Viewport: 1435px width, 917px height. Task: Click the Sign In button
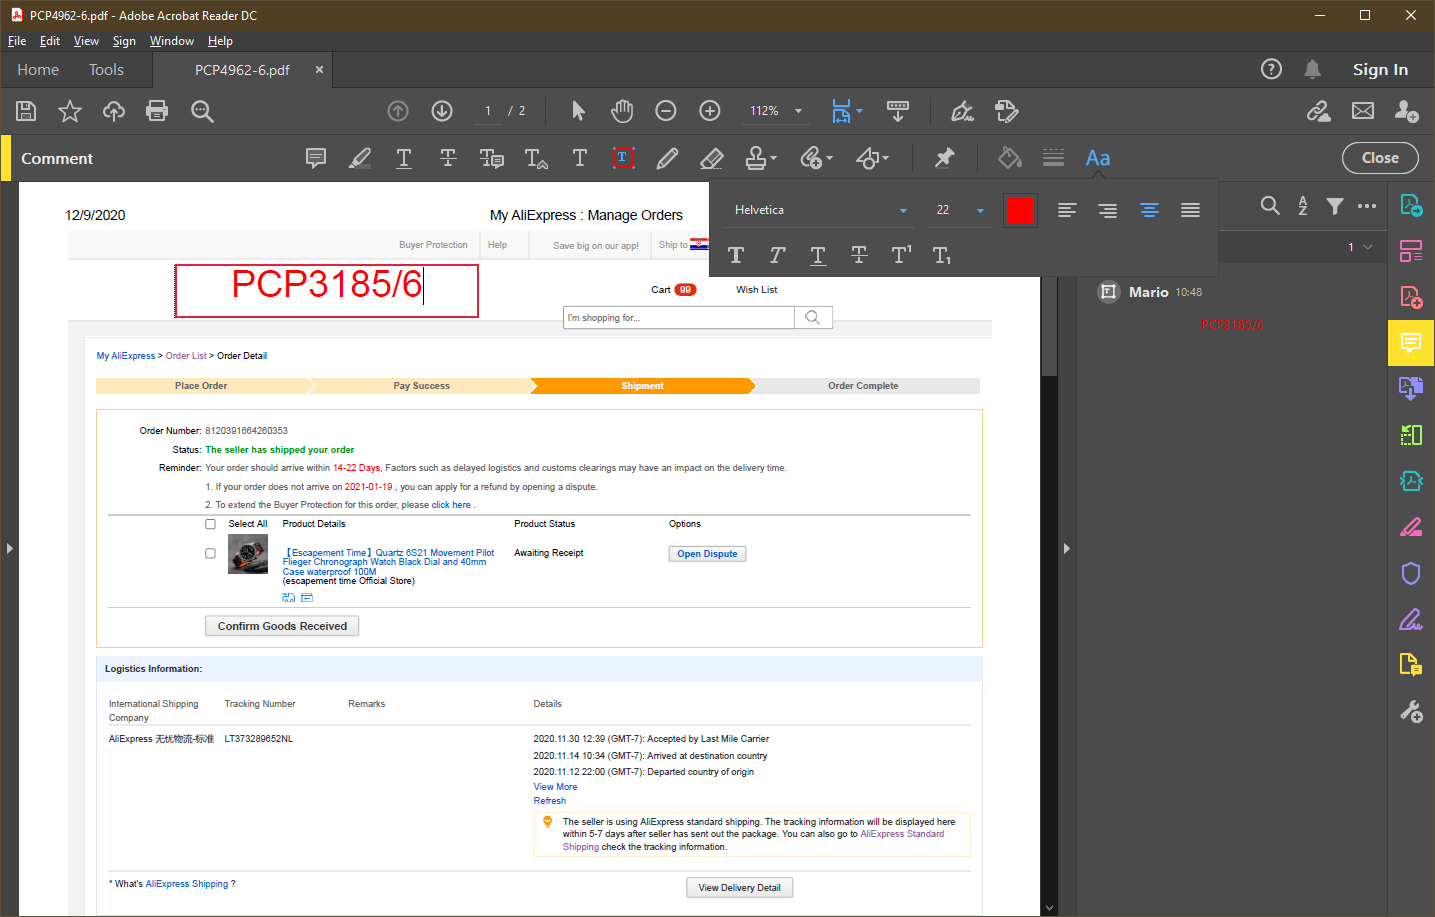1380,70
